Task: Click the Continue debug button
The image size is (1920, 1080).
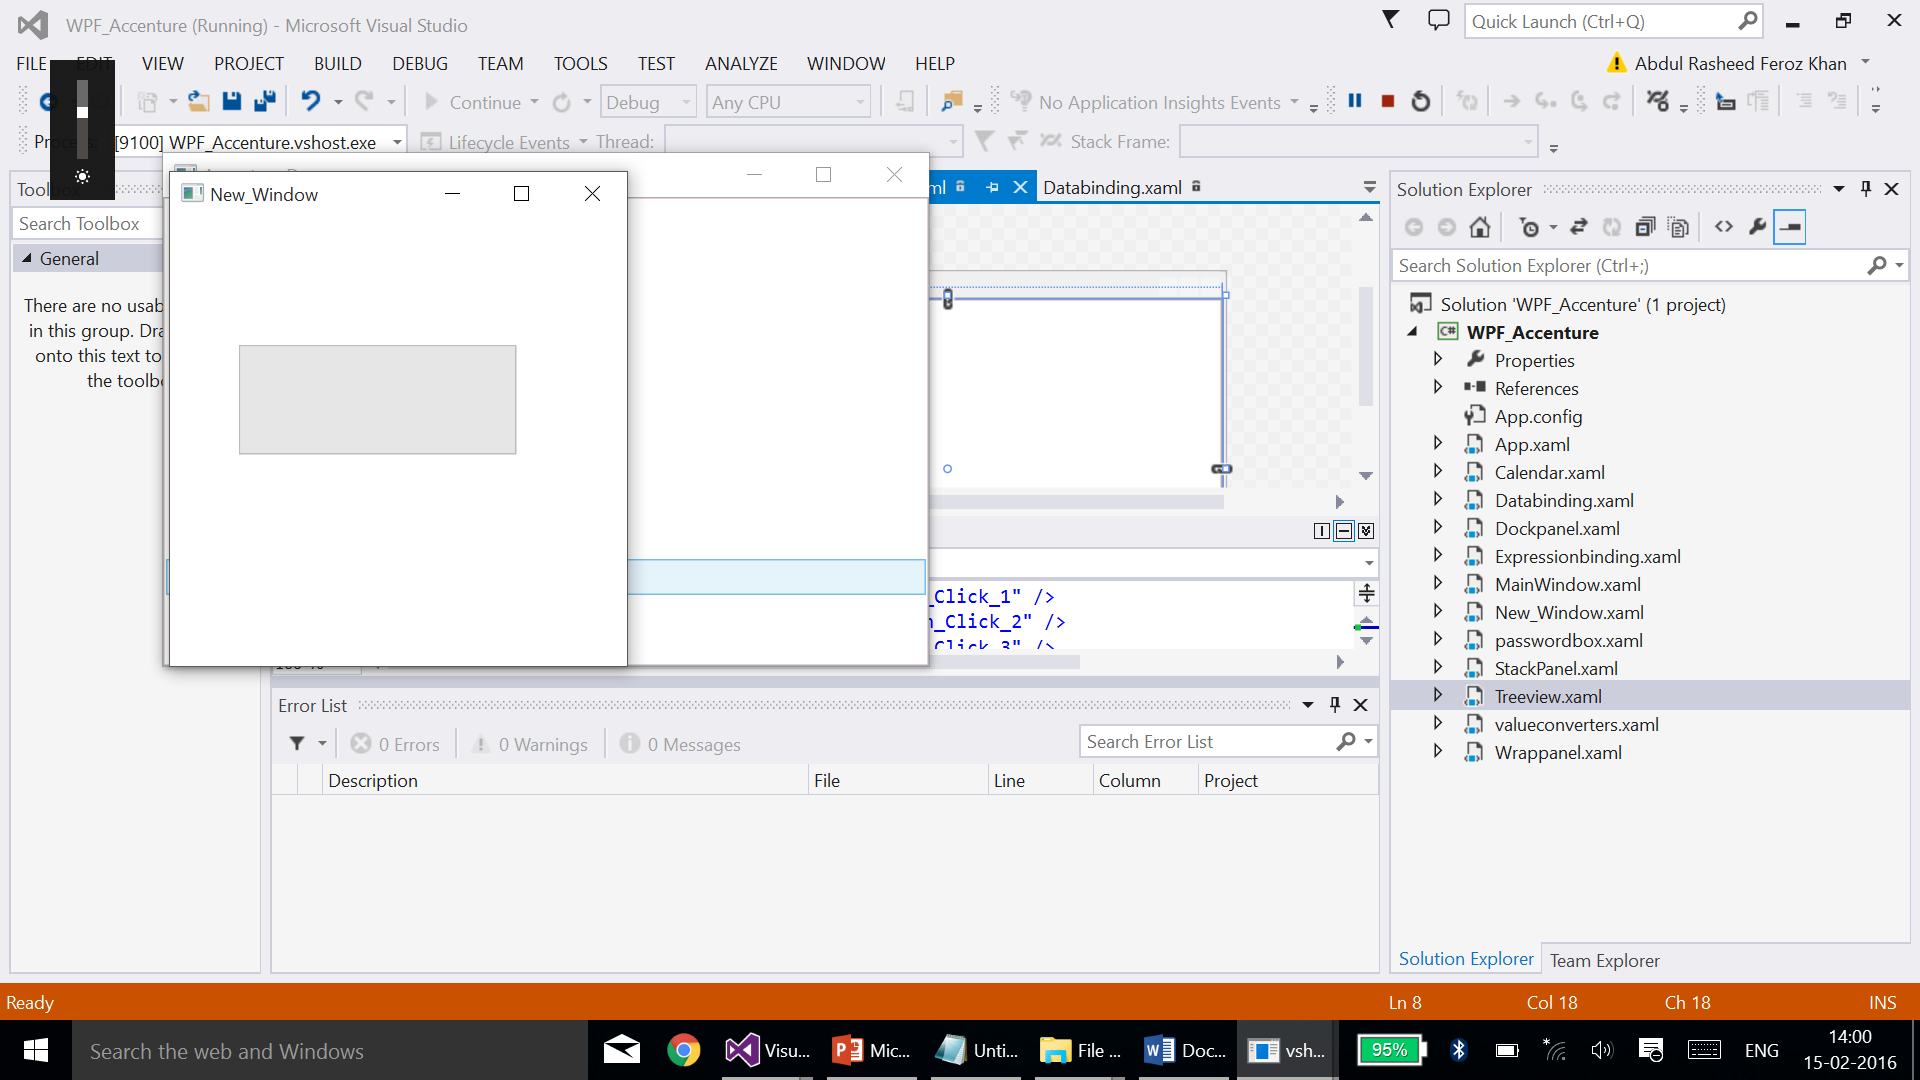Action: (x=472, y=102)
